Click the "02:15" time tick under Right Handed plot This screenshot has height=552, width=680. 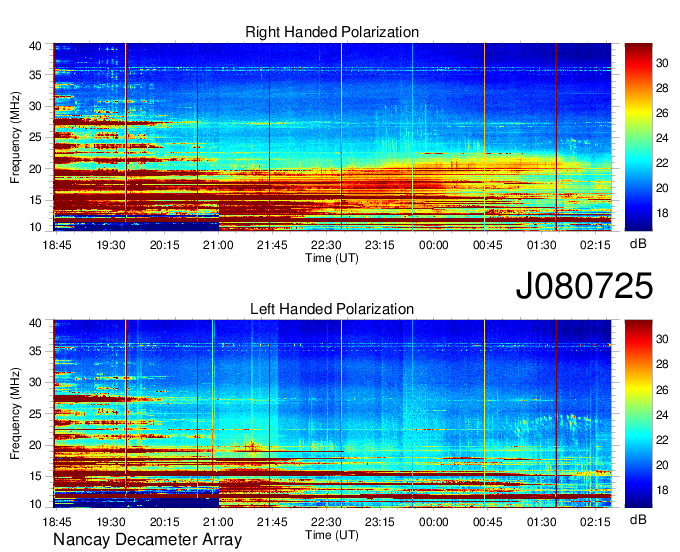pyautogui.click(x=595, y=245)
